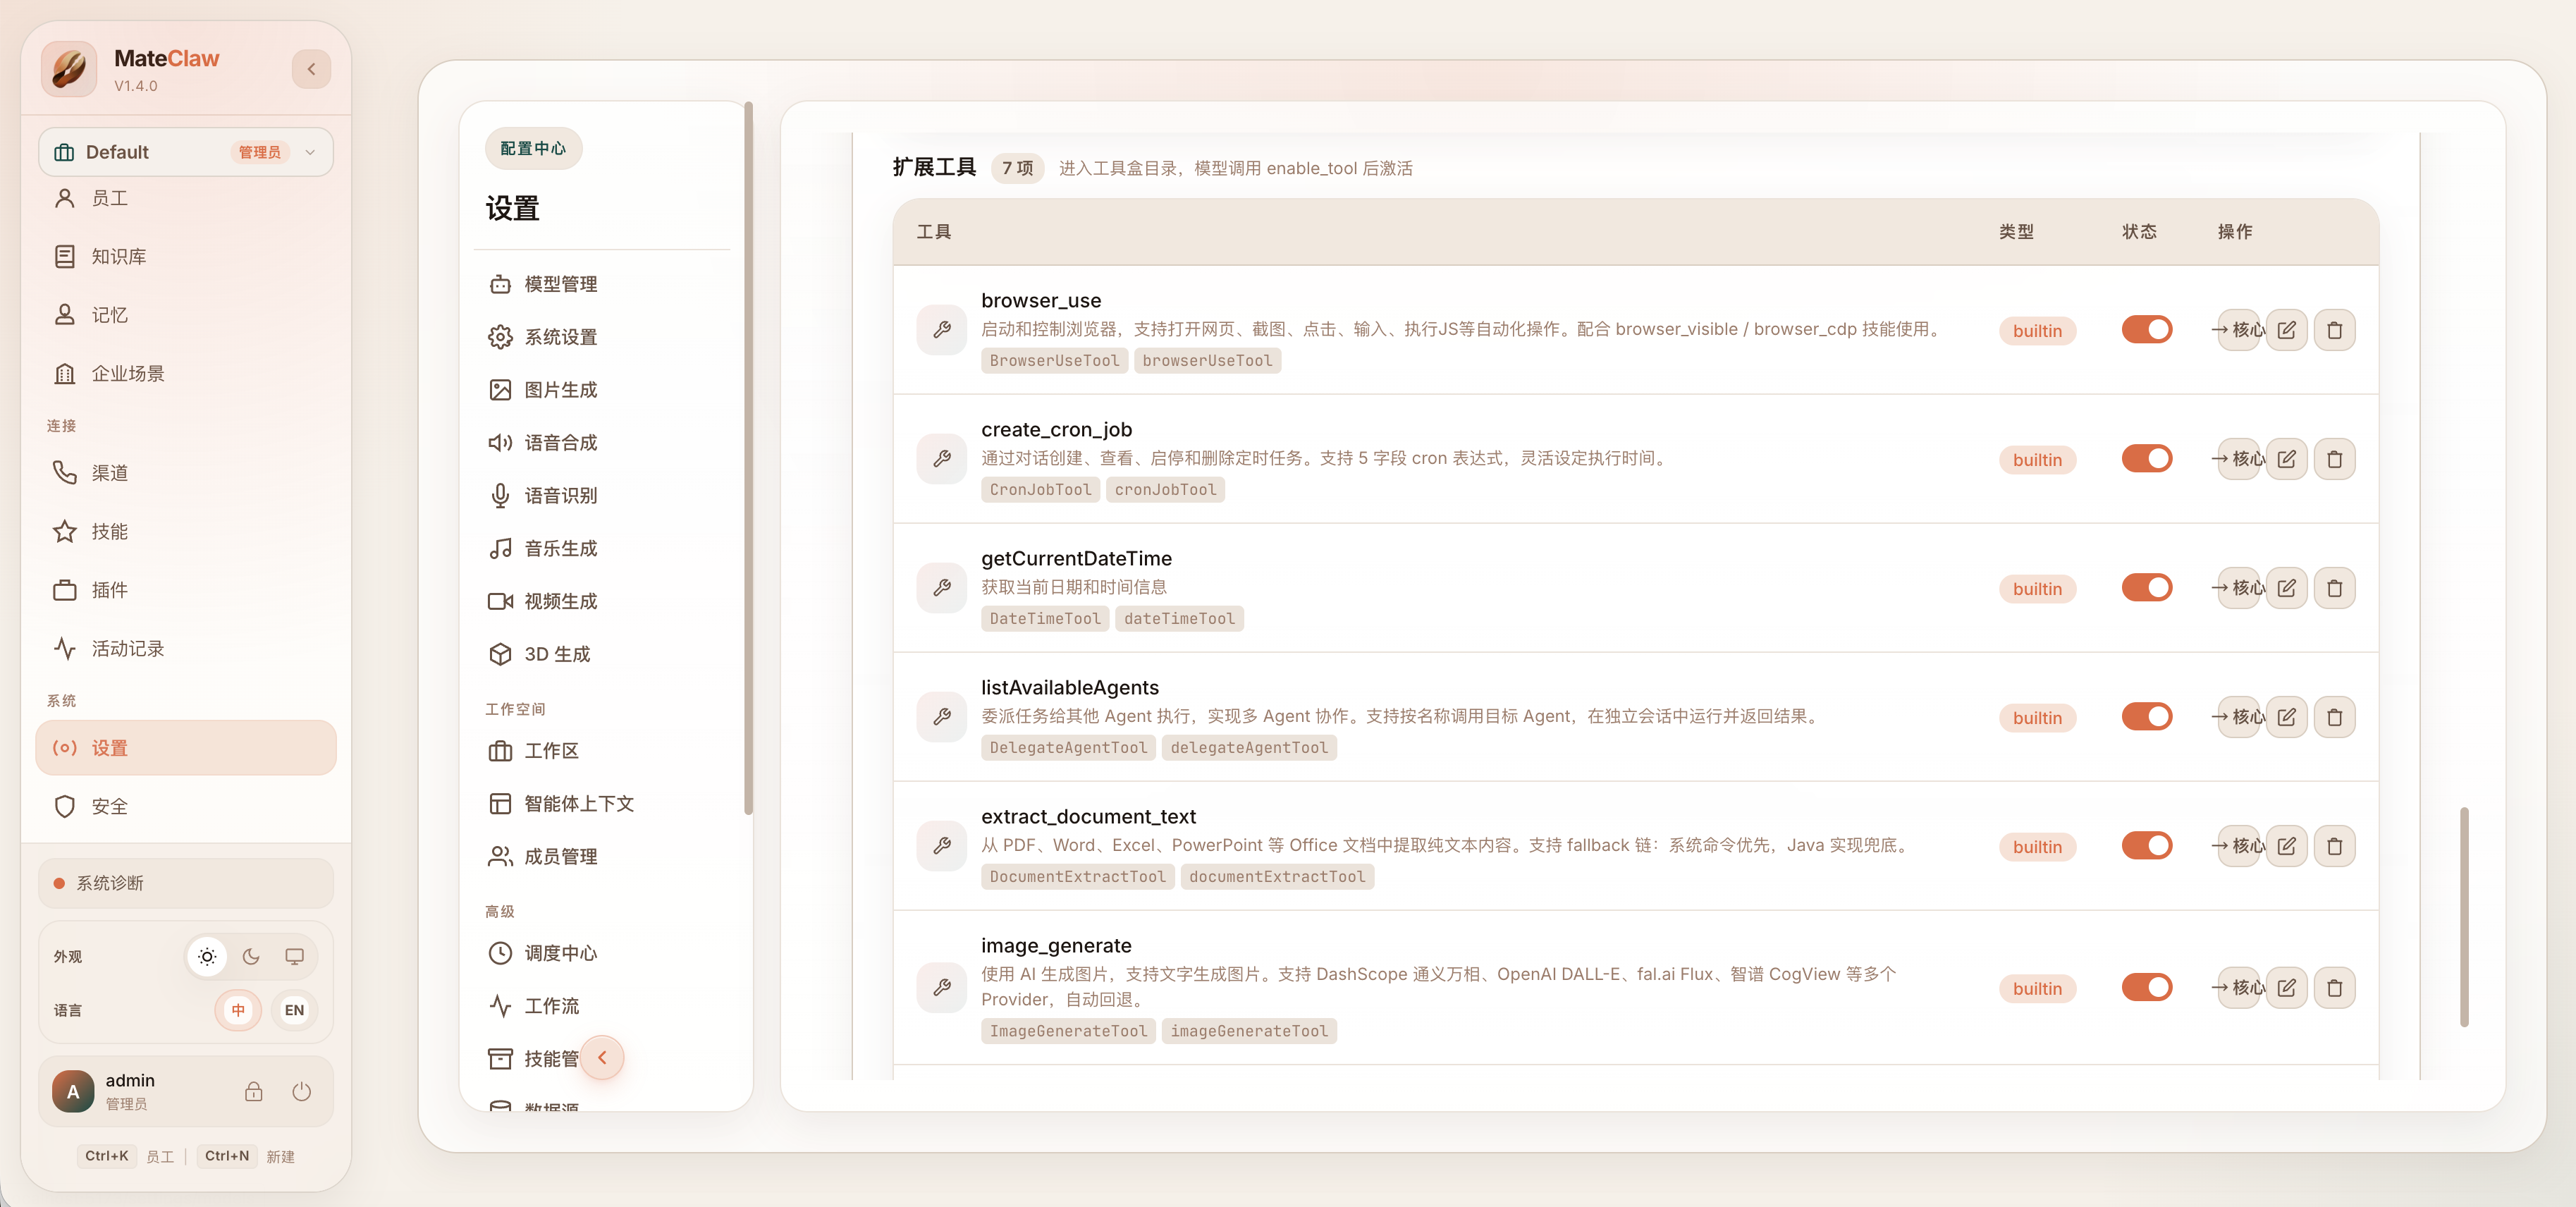The image size is (2576, 1207).
Task: Click the 语音识别 microphone icon
Action: [x=500, y=496]
